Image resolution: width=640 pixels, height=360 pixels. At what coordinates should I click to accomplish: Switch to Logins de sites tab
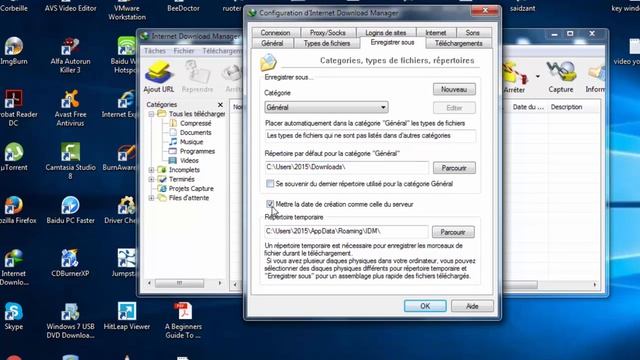click(385, 33)
